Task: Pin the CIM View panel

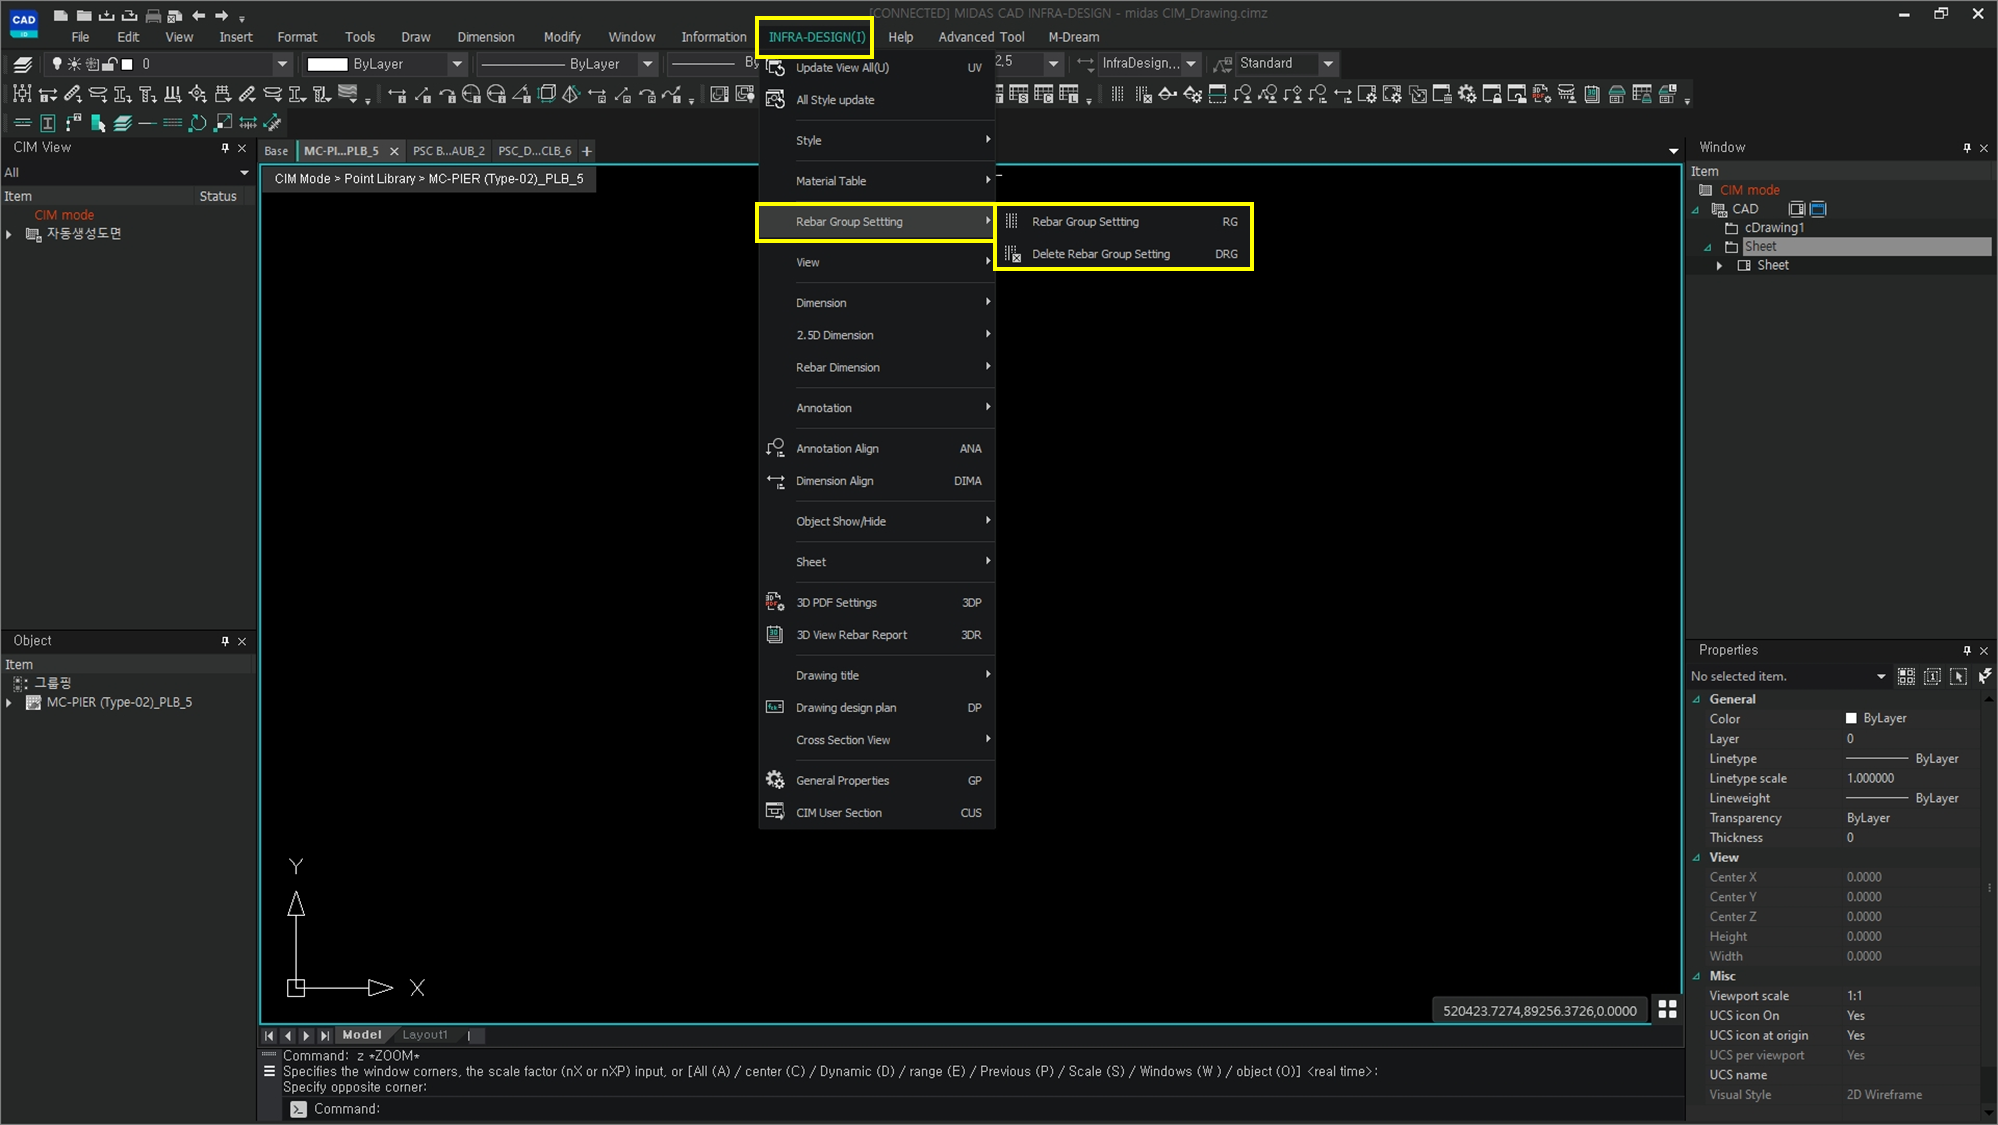Action: pos(225,148)
